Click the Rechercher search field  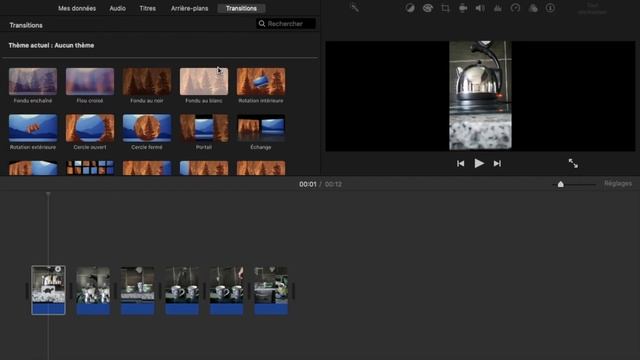pyautogui.click(x=286, y=24)
